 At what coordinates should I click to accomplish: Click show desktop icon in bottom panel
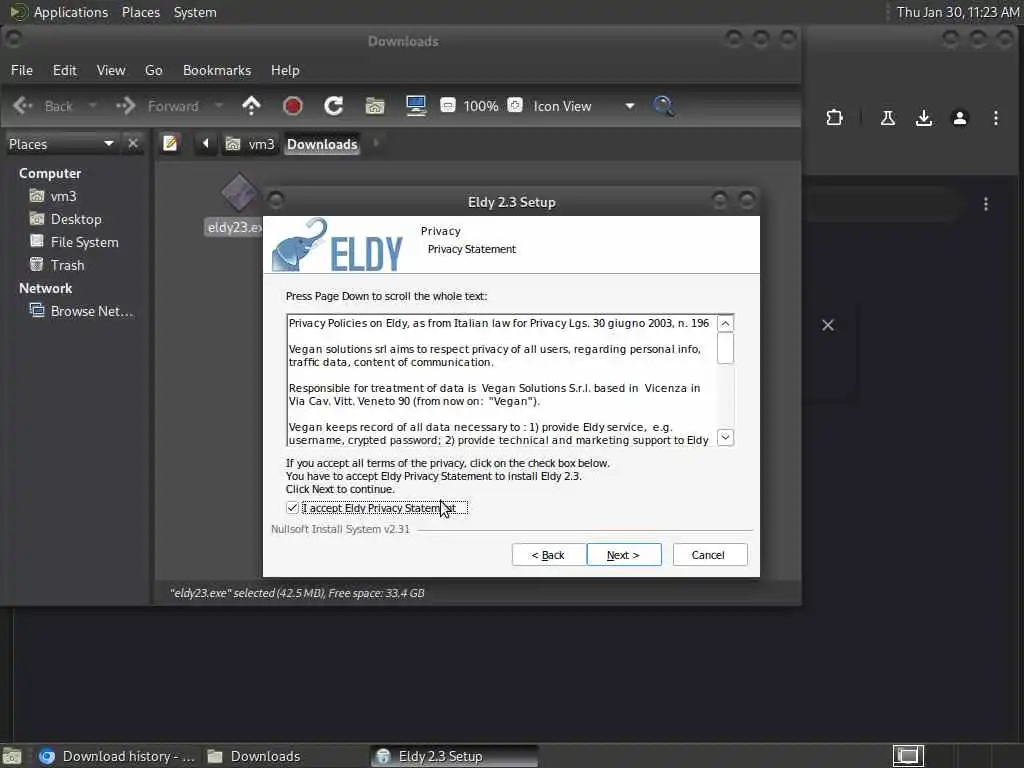(12, 757)
